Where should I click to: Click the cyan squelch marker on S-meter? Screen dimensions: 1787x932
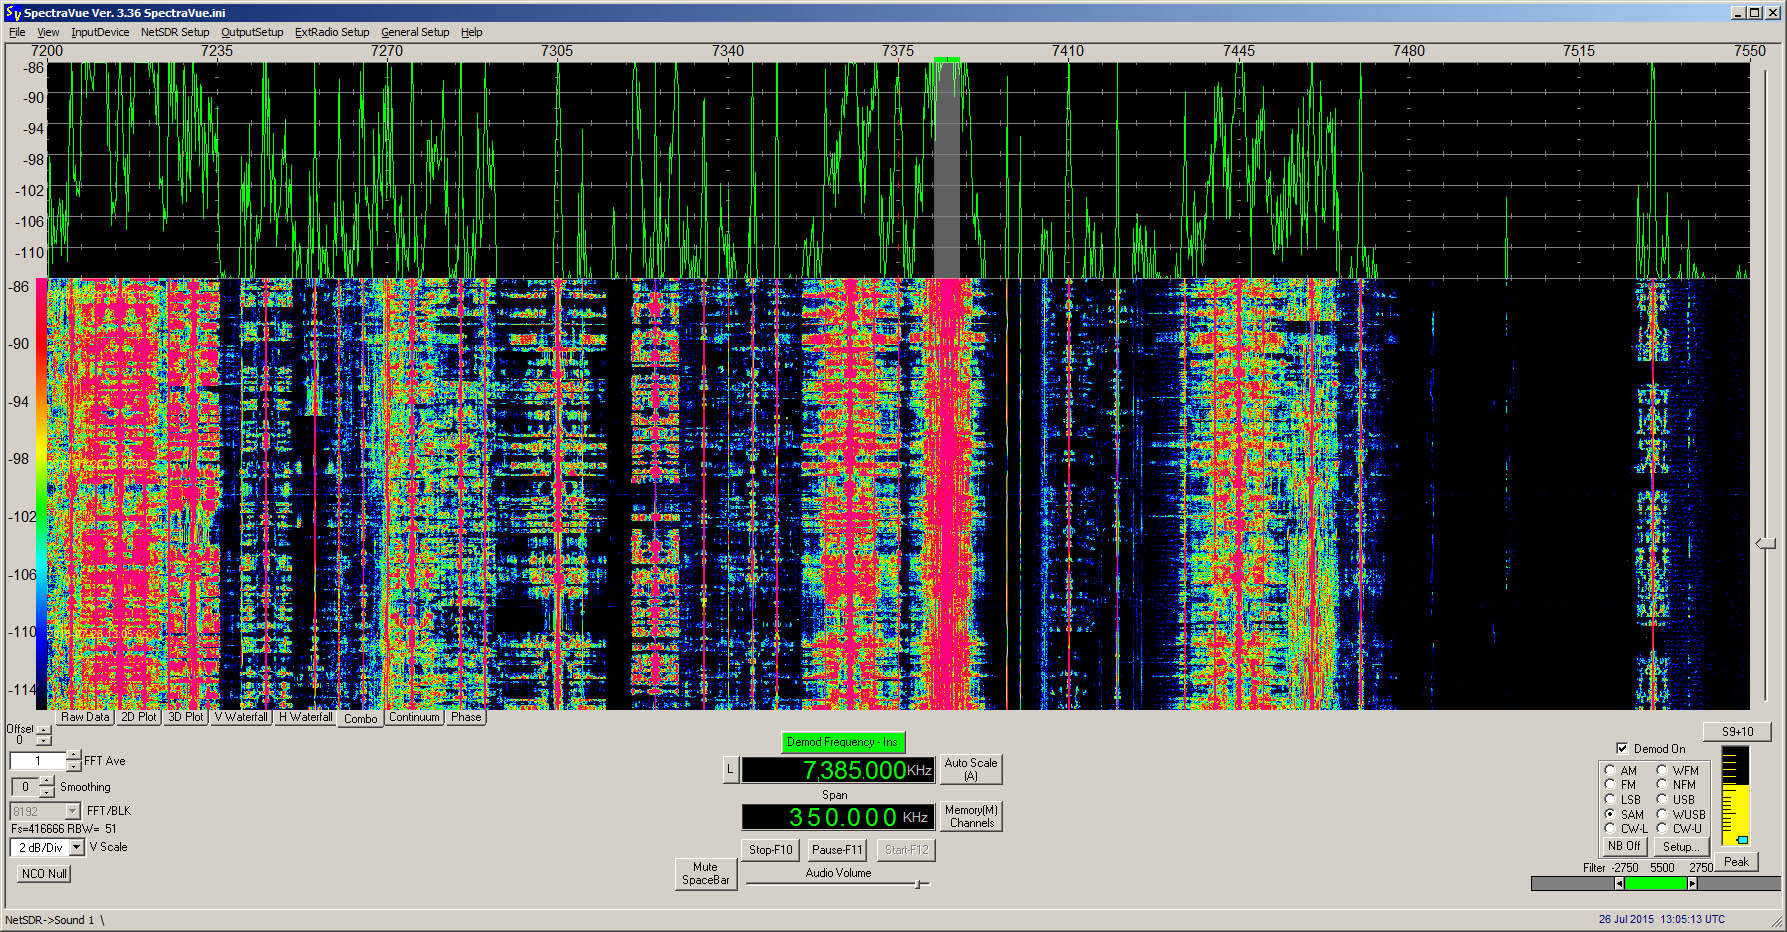click(x=1742, y=840)
